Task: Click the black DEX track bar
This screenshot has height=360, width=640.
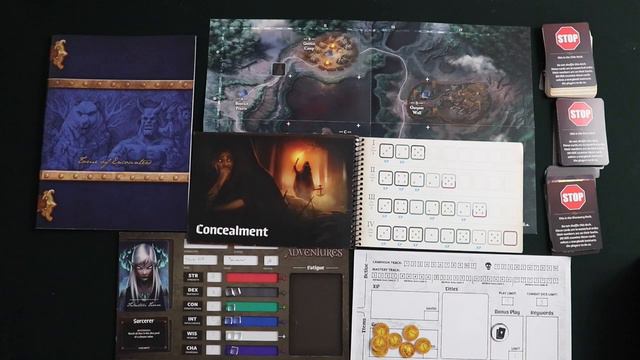Action: 252,292
